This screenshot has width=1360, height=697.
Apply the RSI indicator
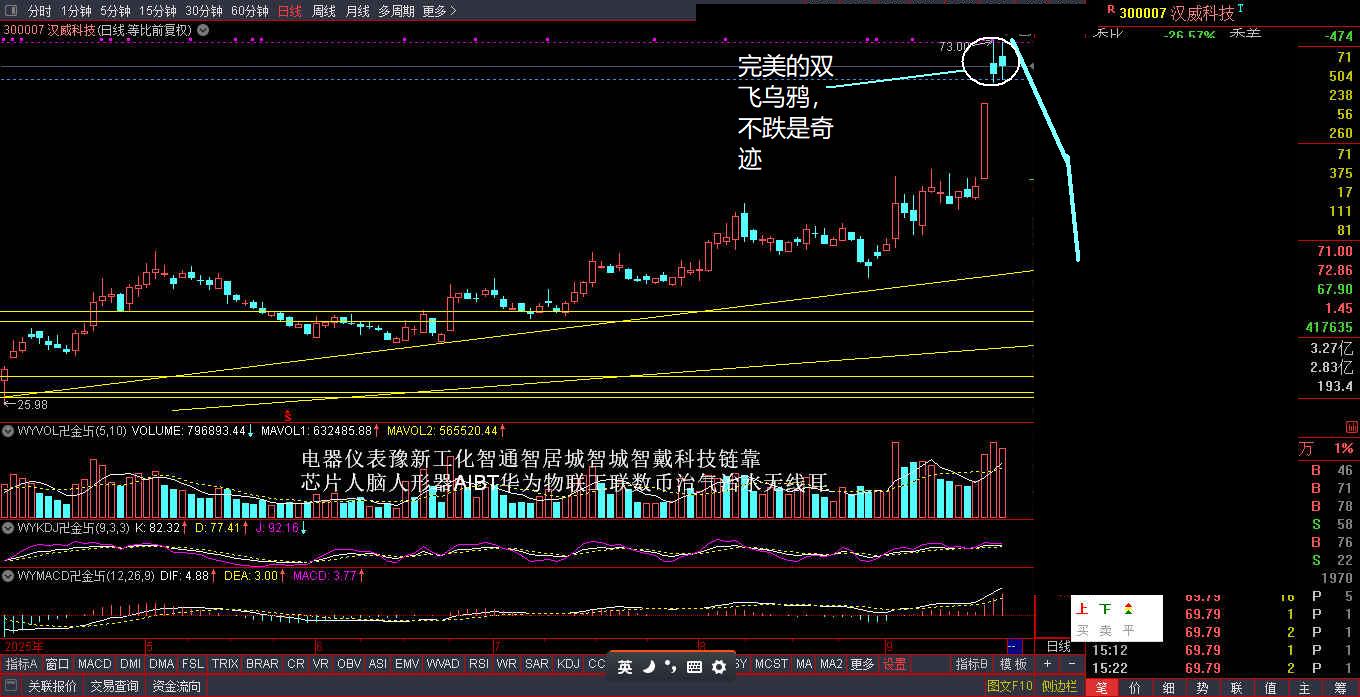pos(479,664)
